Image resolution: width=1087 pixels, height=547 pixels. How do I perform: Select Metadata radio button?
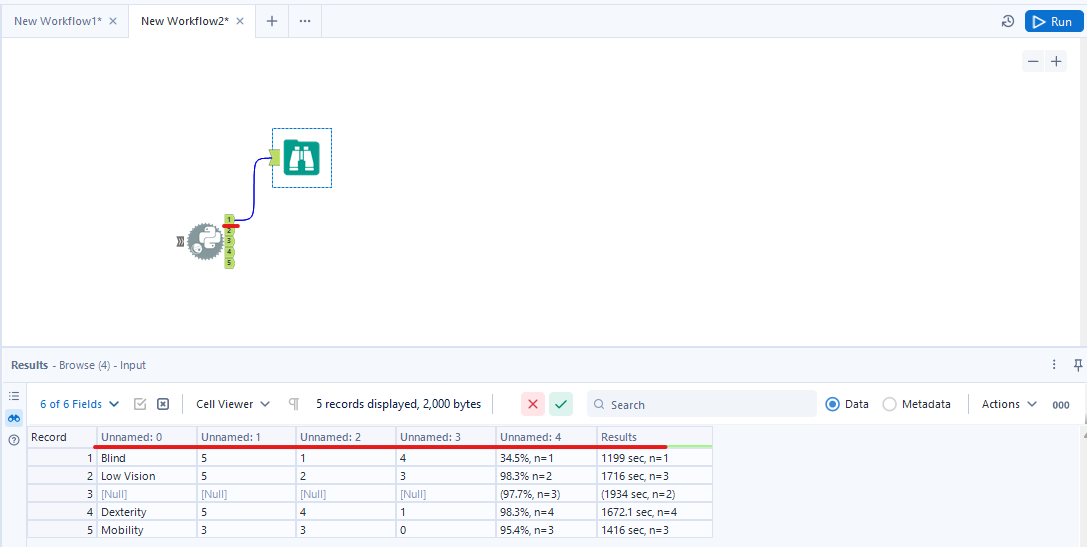[889, 404]
